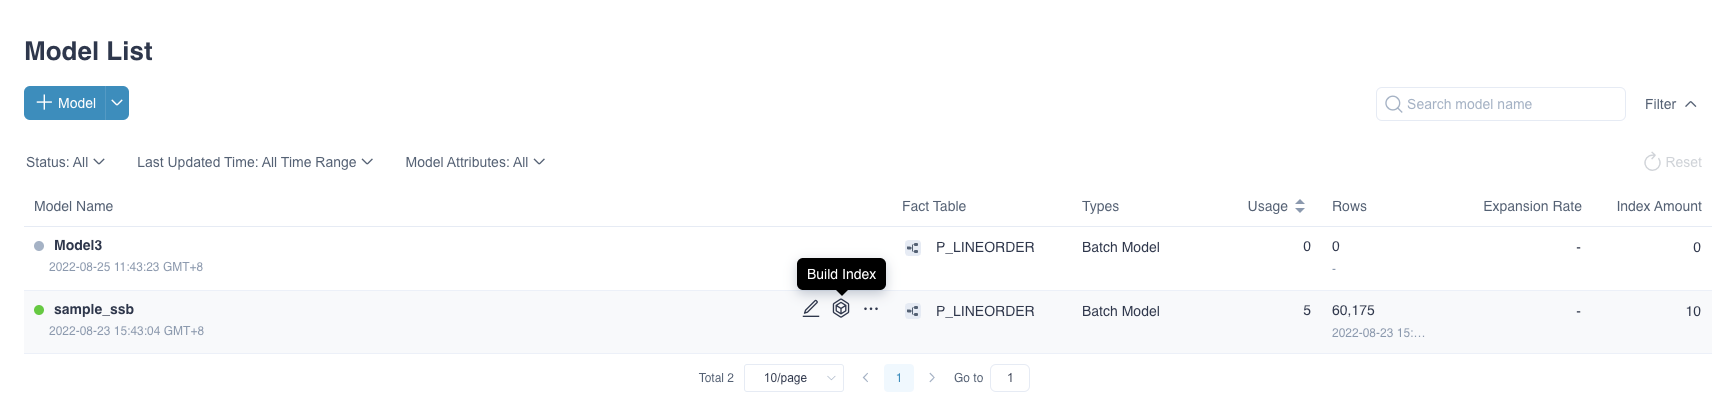Open the Last Updated Time filter dropdown

(x=255, y=162)
